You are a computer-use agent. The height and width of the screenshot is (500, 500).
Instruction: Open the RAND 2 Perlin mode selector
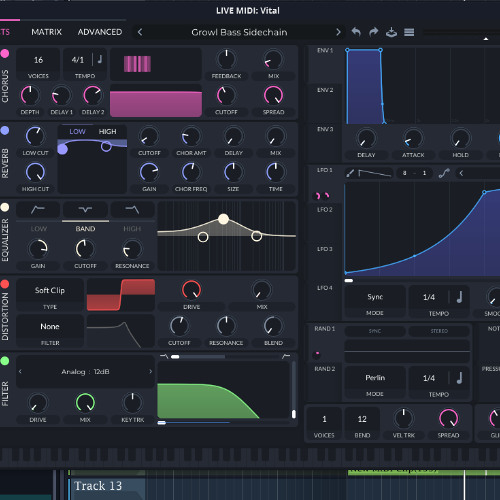375,378
